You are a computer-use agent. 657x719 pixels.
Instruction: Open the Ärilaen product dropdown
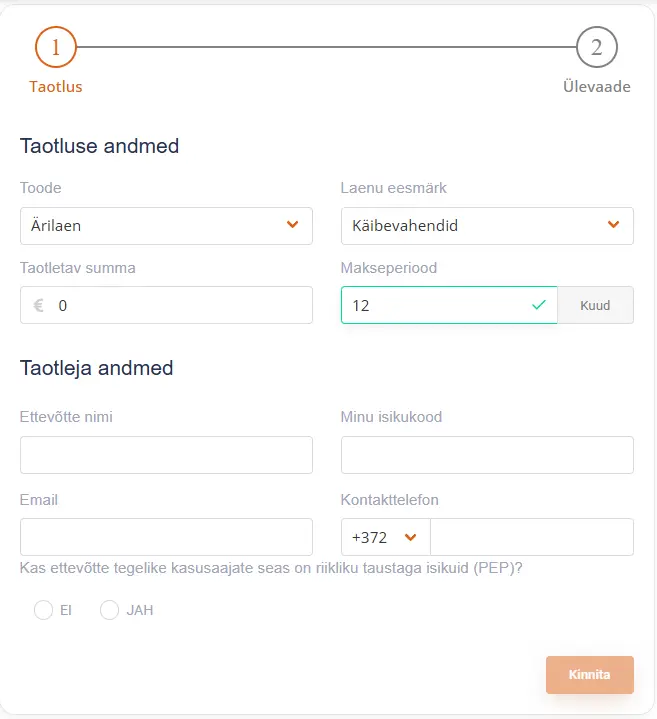[166, 226]
